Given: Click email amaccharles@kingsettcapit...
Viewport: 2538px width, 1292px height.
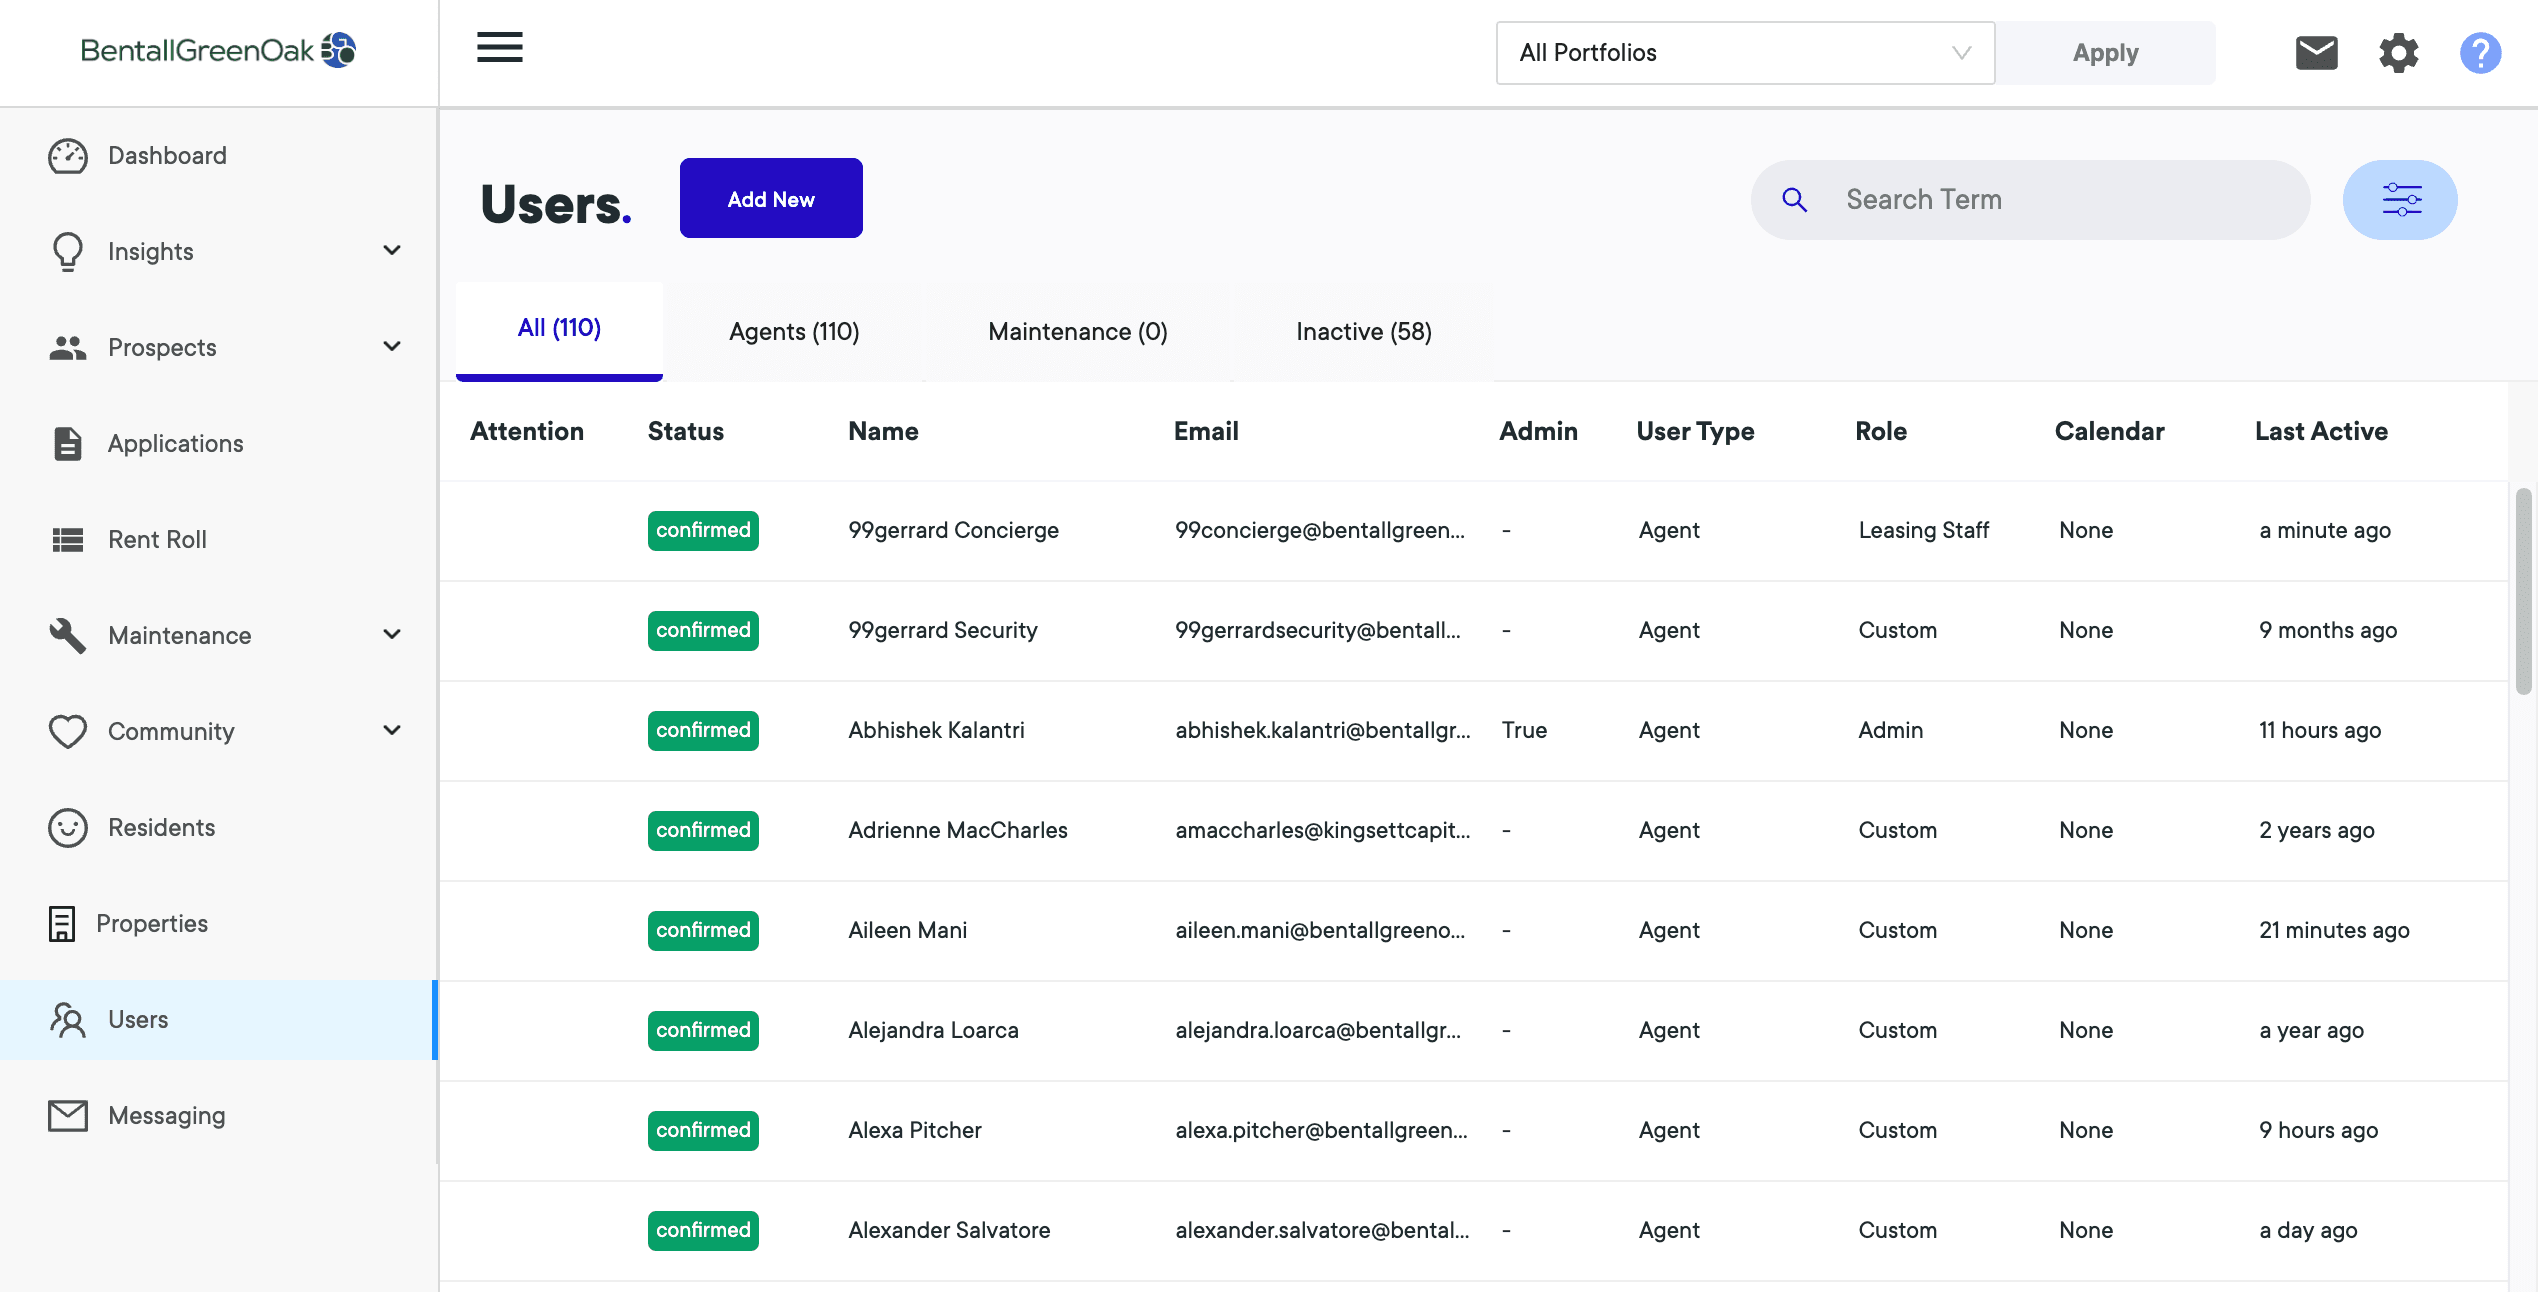Looking at the screenshot, I should tap(1322, 830).
